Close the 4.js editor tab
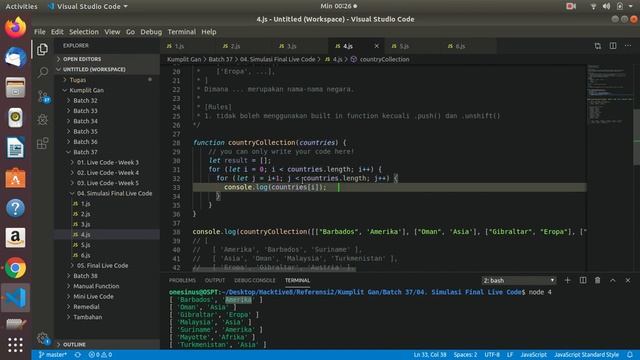 (376, 46)
